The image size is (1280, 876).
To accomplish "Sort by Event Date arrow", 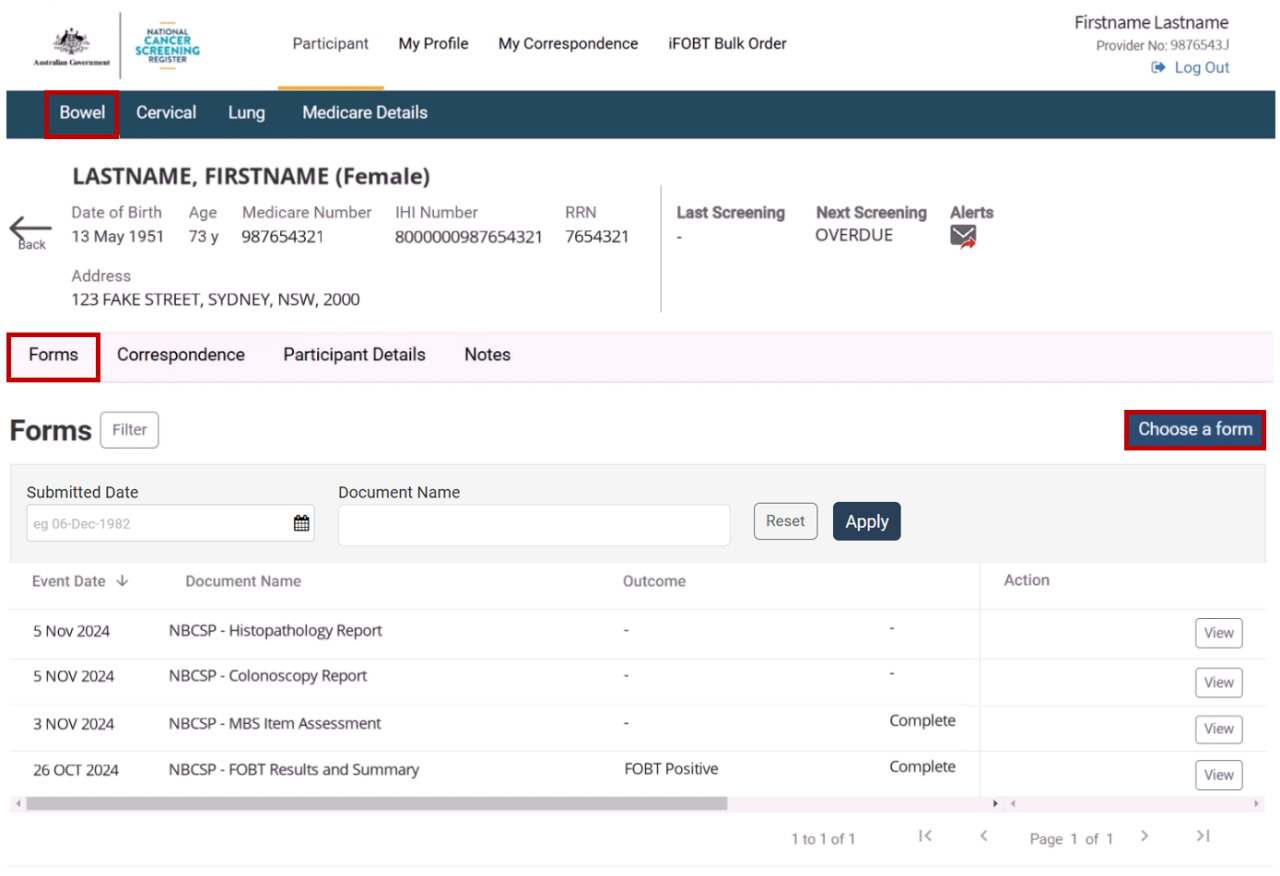I will [122, 580].
